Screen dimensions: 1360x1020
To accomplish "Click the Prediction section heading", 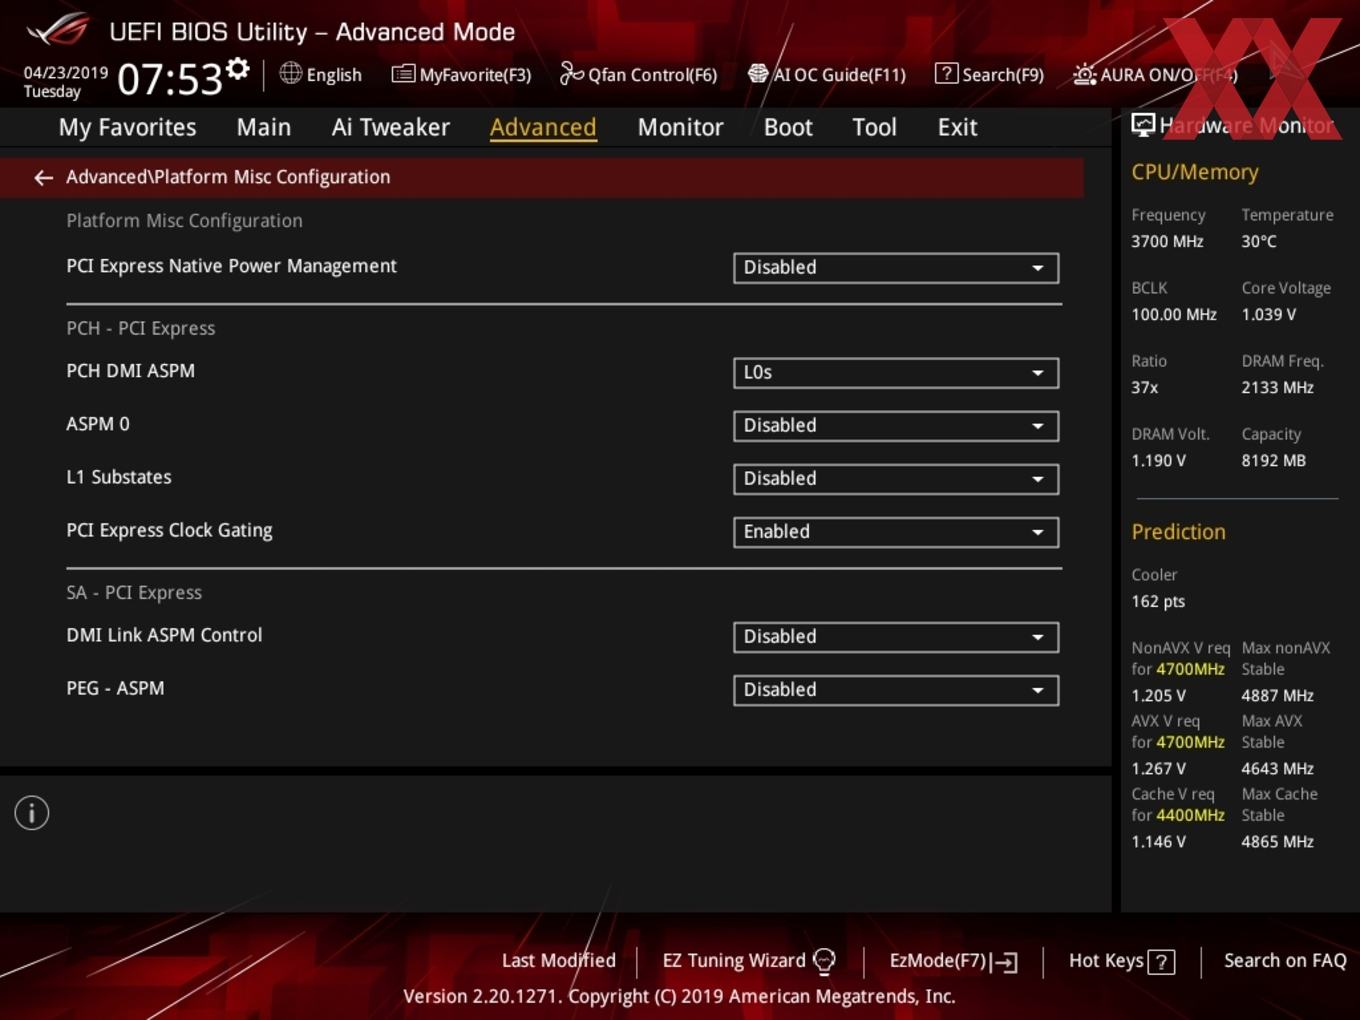I will point(1178,532).
